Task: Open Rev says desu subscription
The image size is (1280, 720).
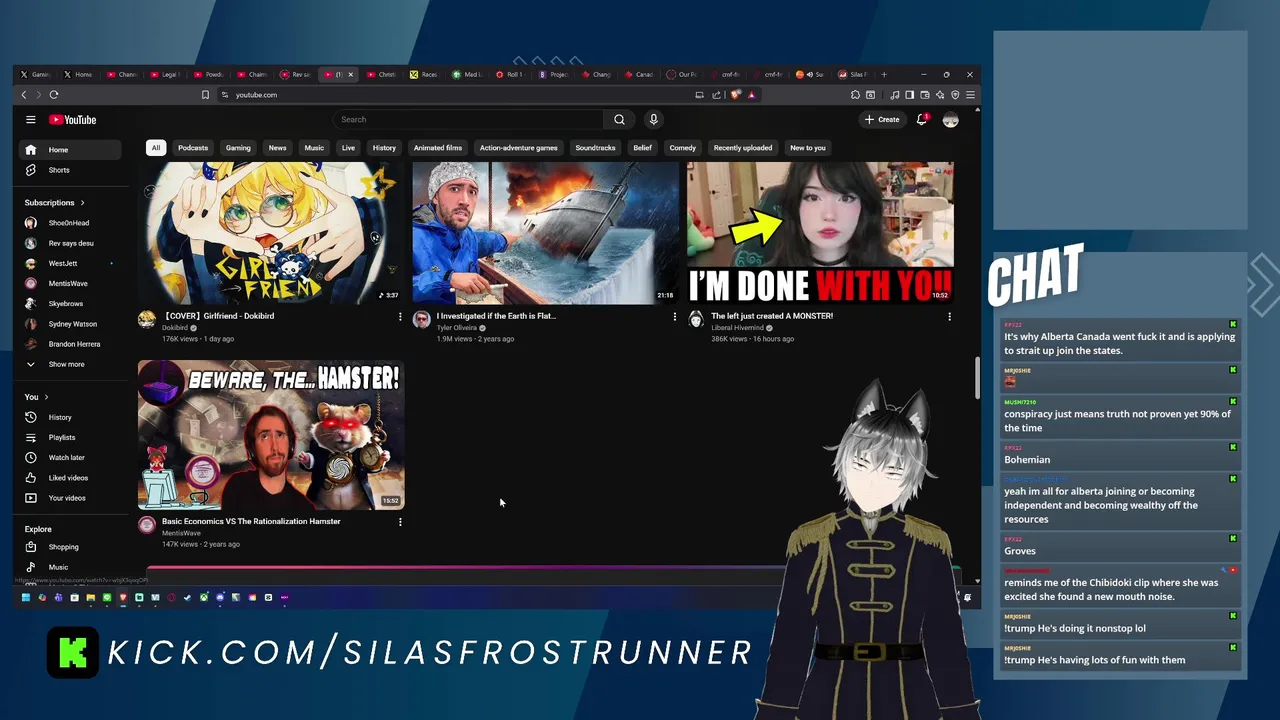Action: point(70,243)
